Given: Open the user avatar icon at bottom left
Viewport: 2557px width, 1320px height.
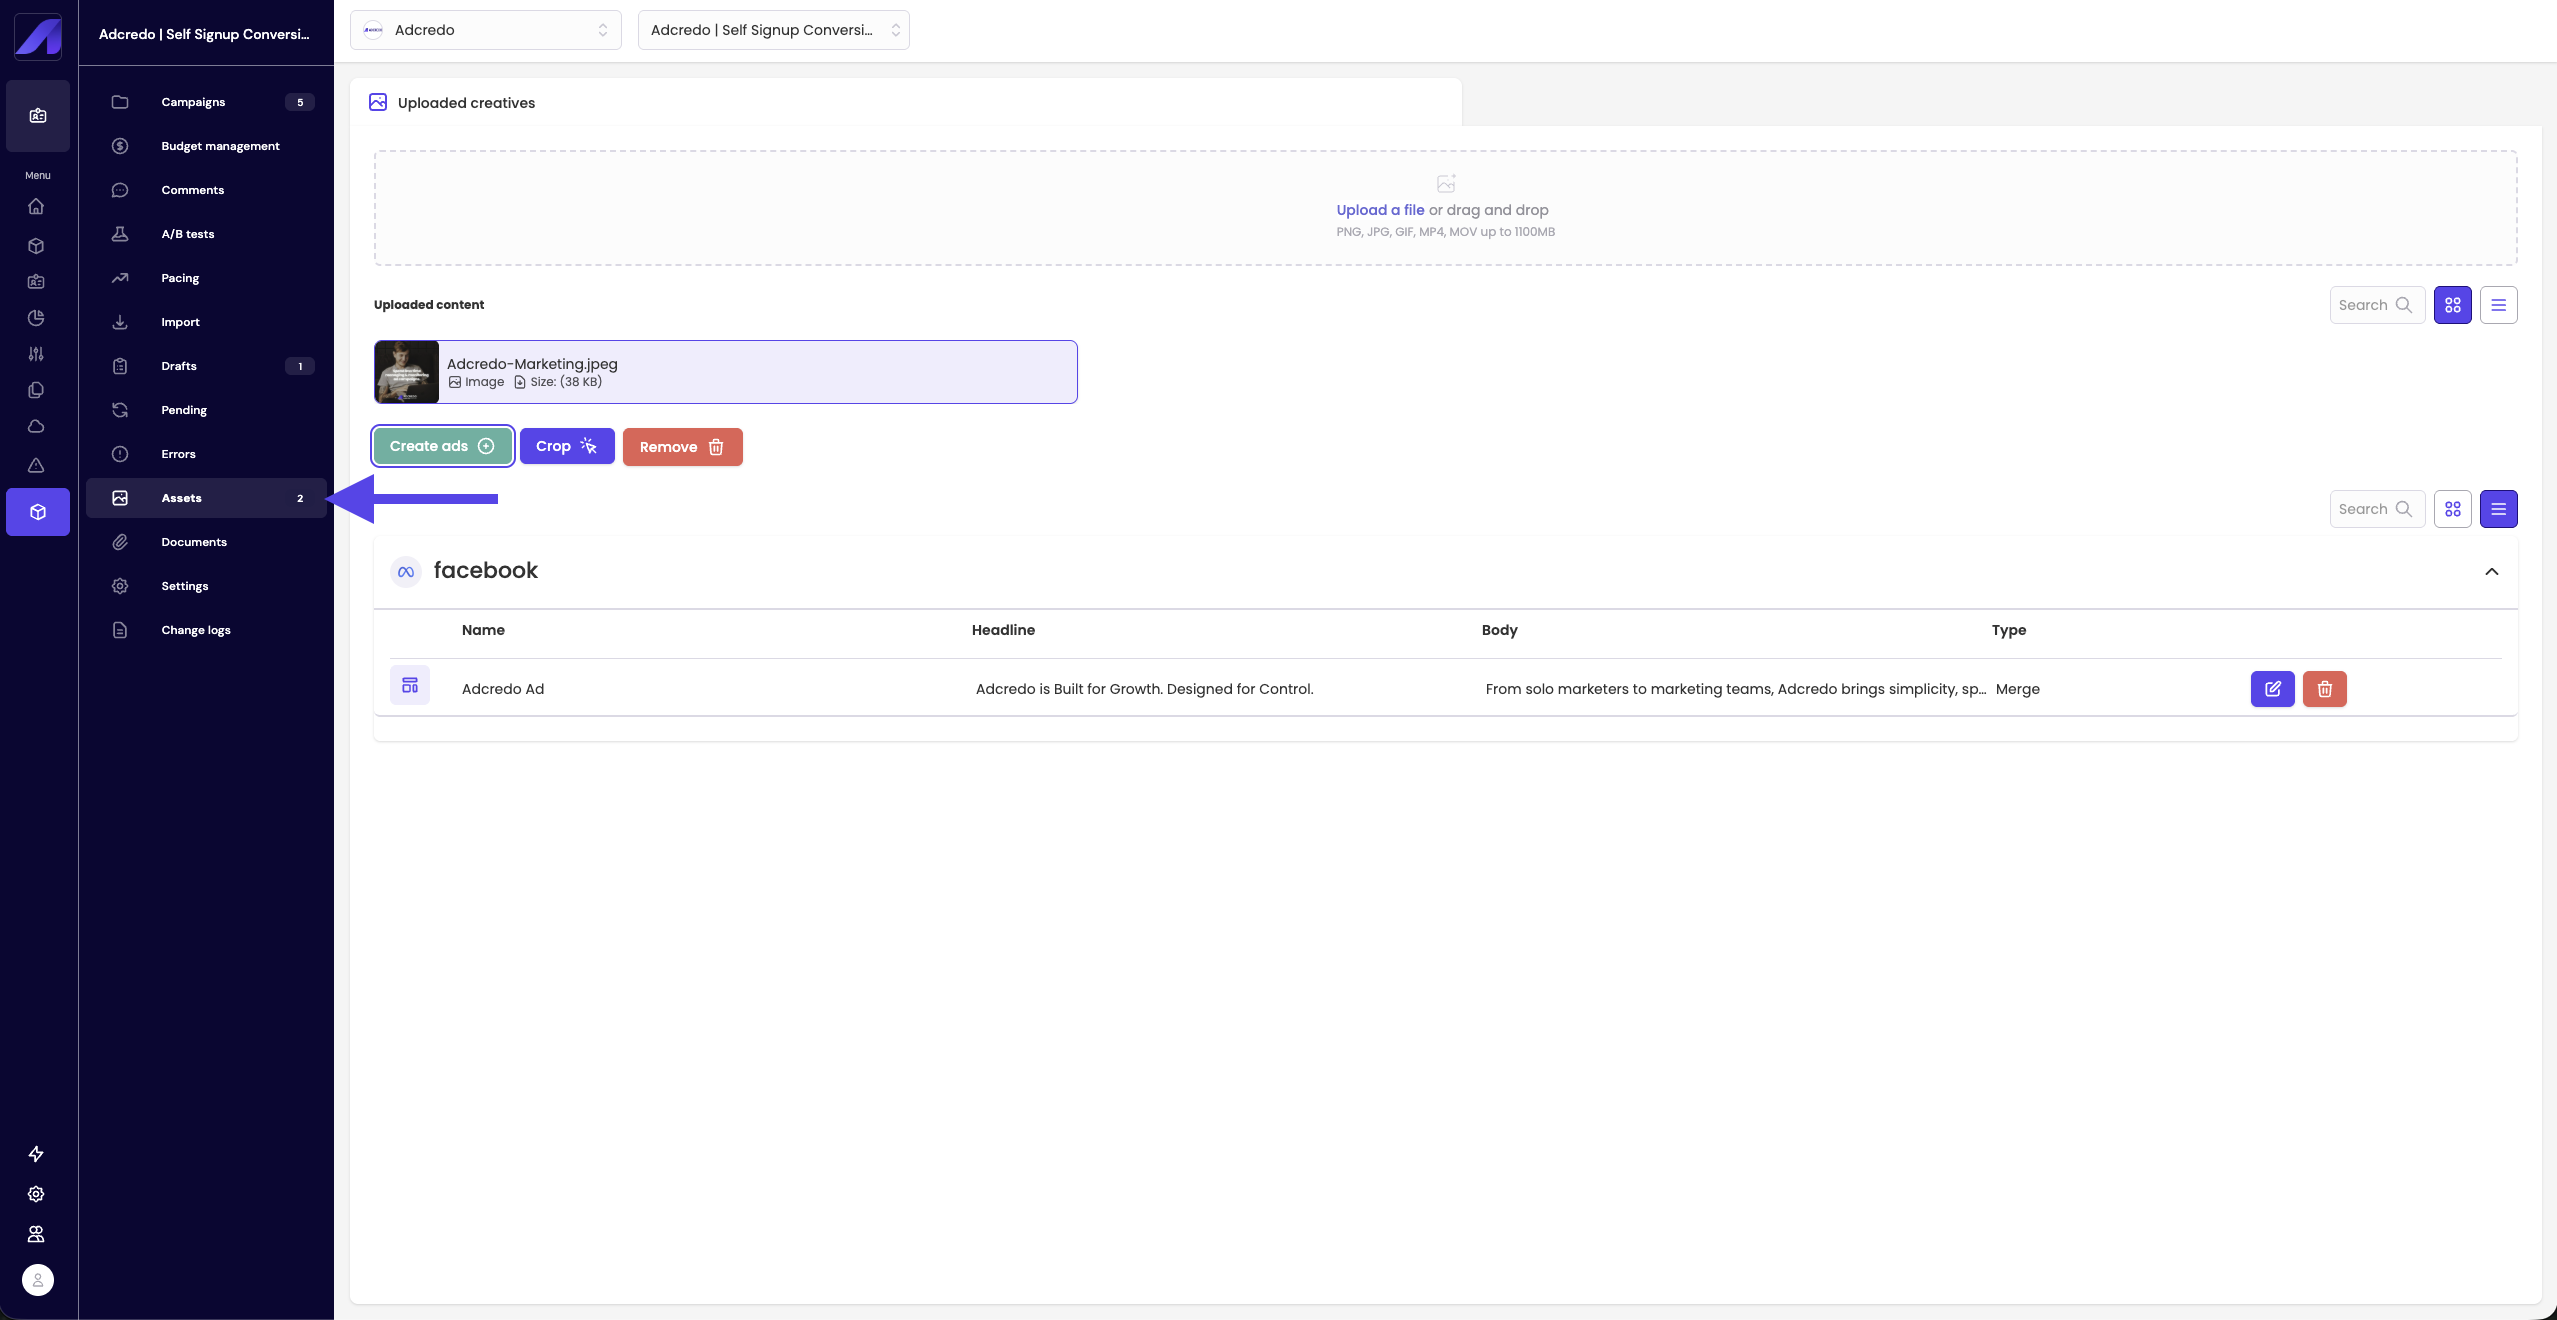Looking at the screenshot, I should tap(38, 1280).
